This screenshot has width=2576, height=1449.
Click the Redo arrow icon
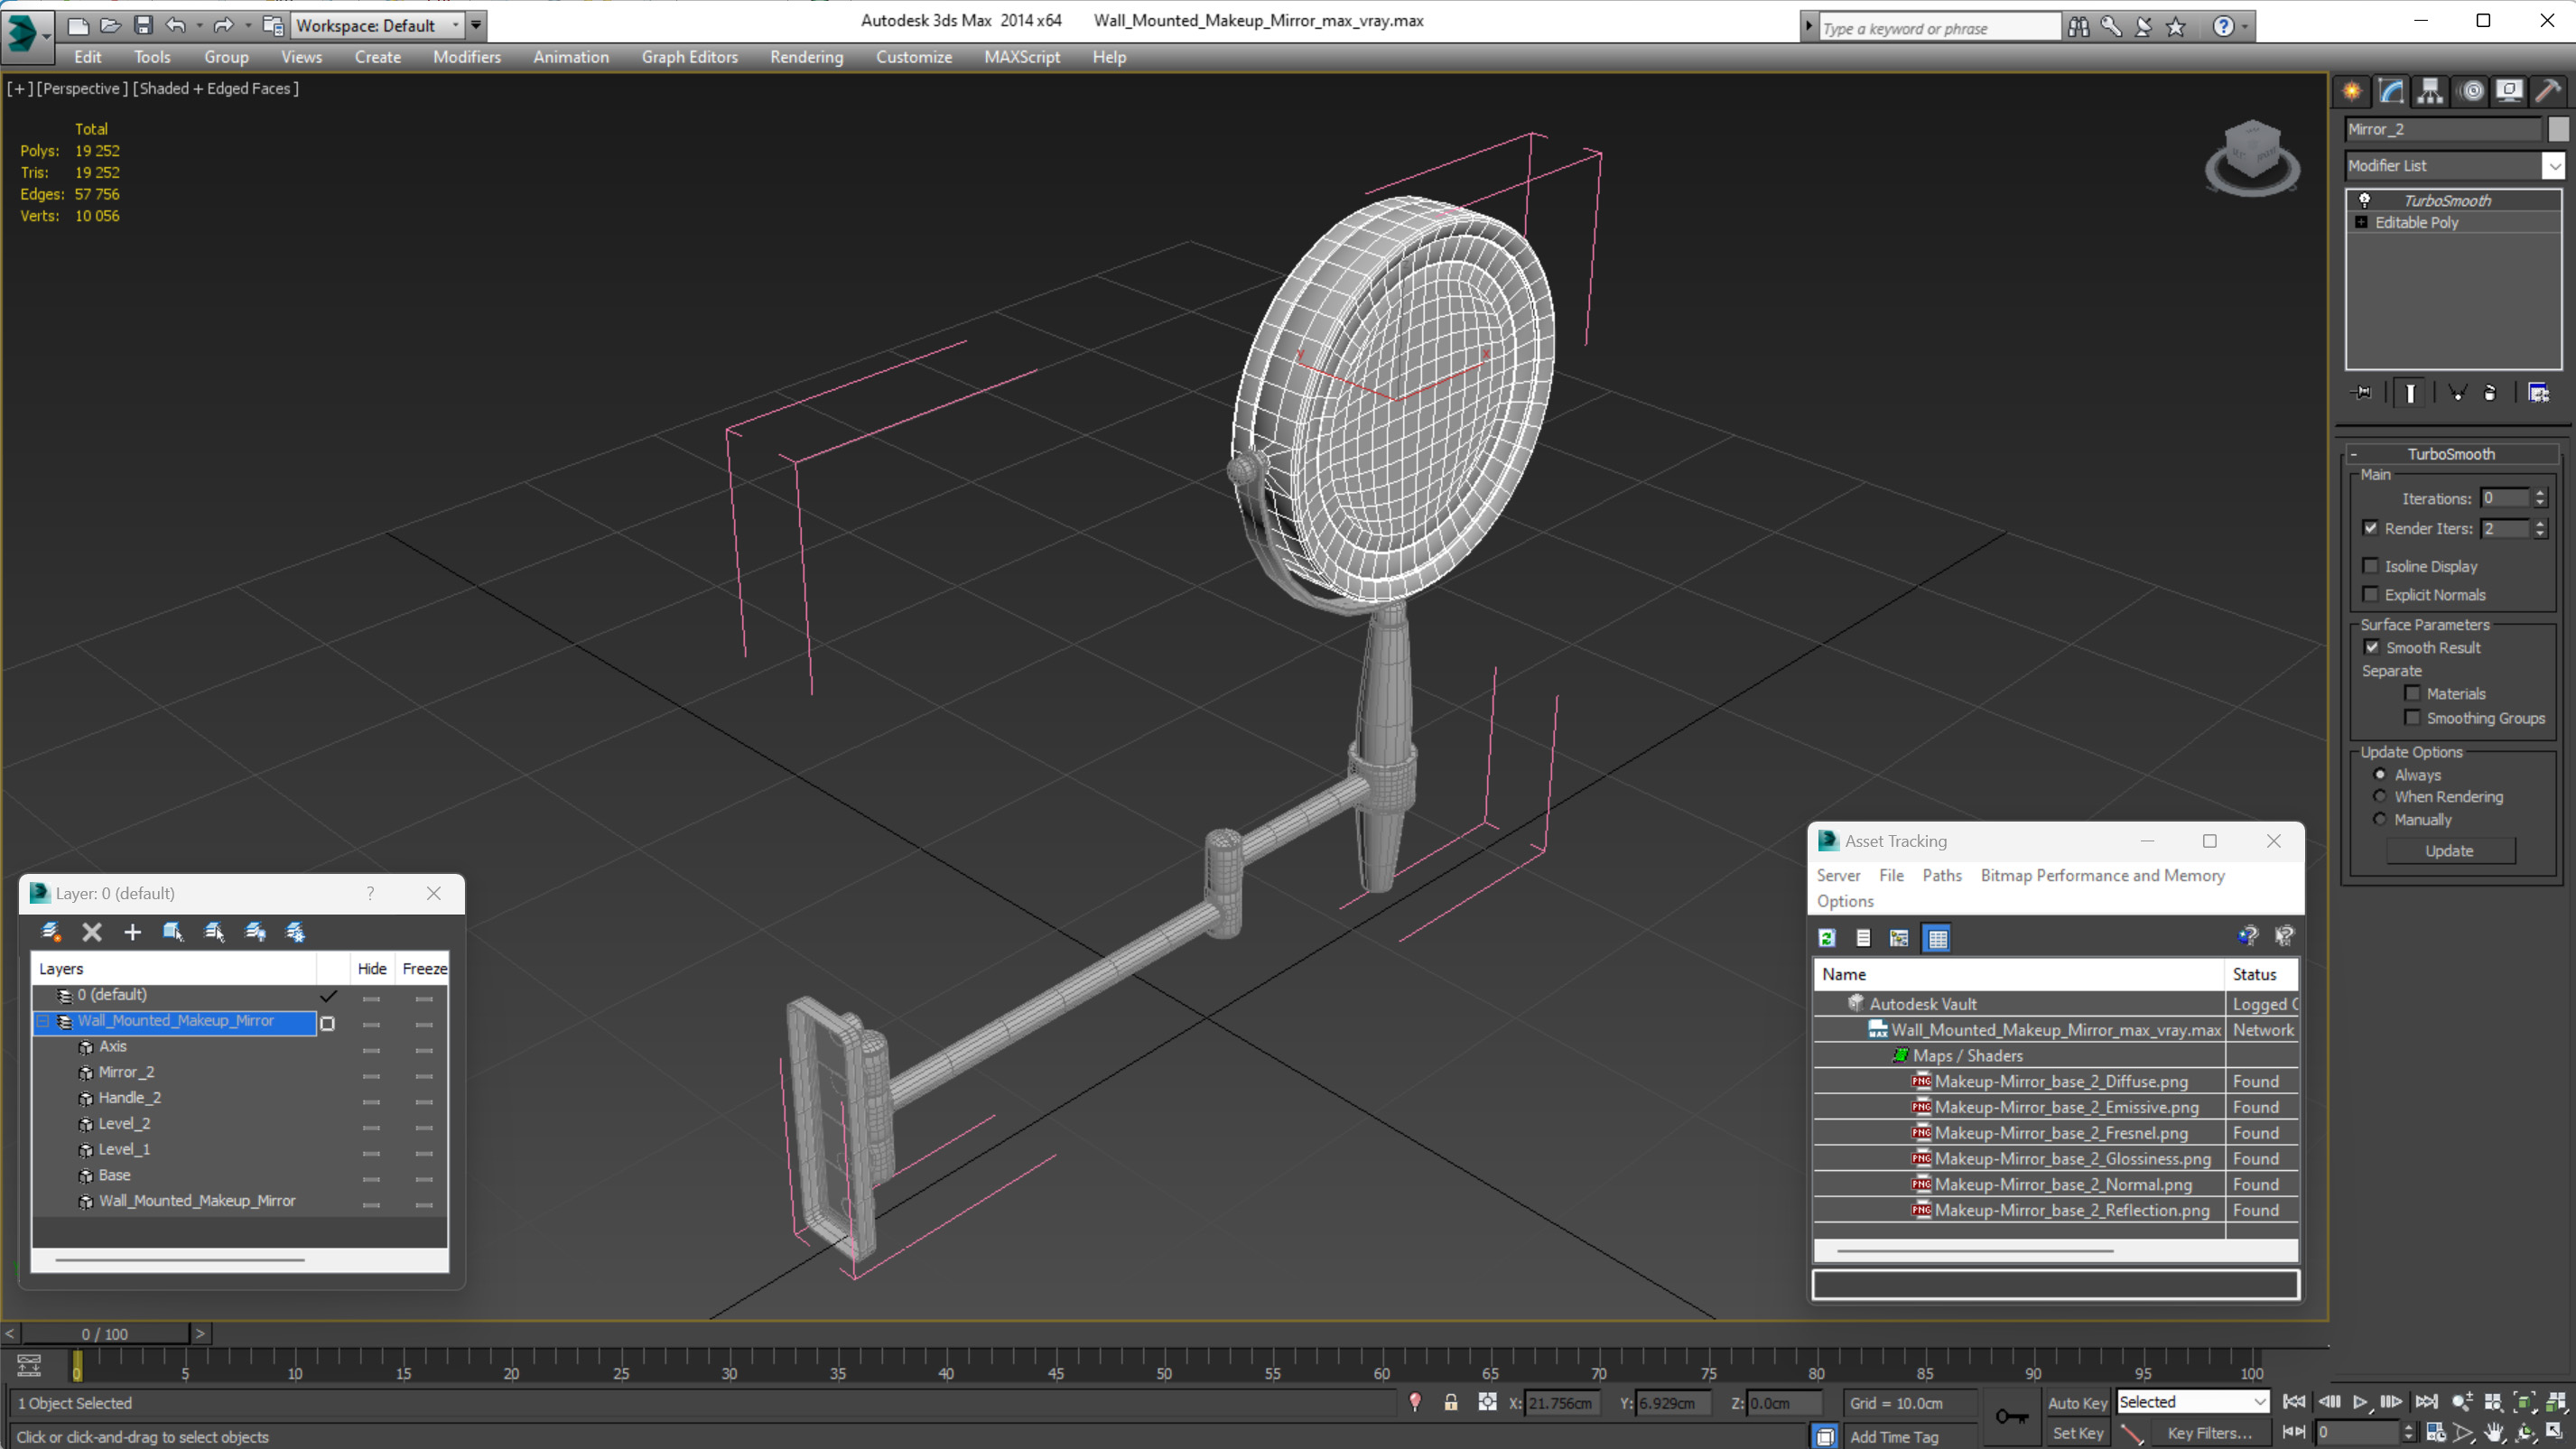(224, 25)
